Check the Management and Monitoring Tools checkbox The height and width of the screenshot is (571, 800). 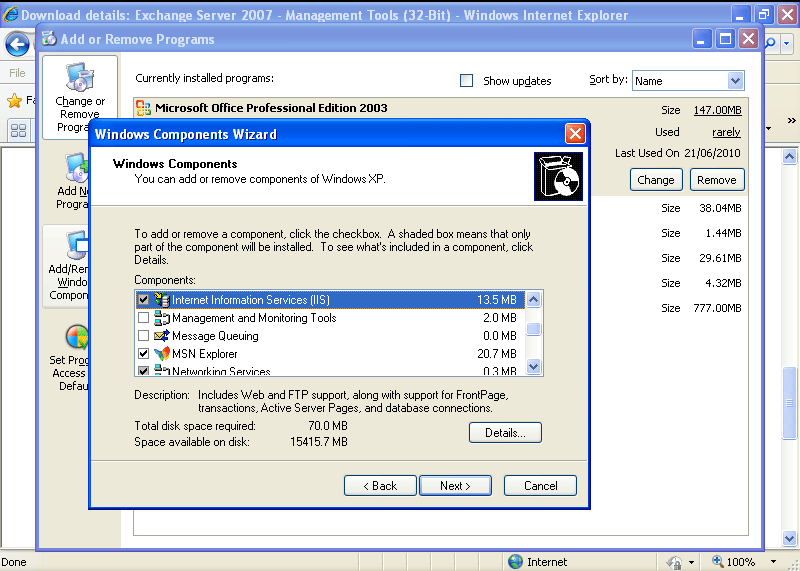tap(143, 318)
